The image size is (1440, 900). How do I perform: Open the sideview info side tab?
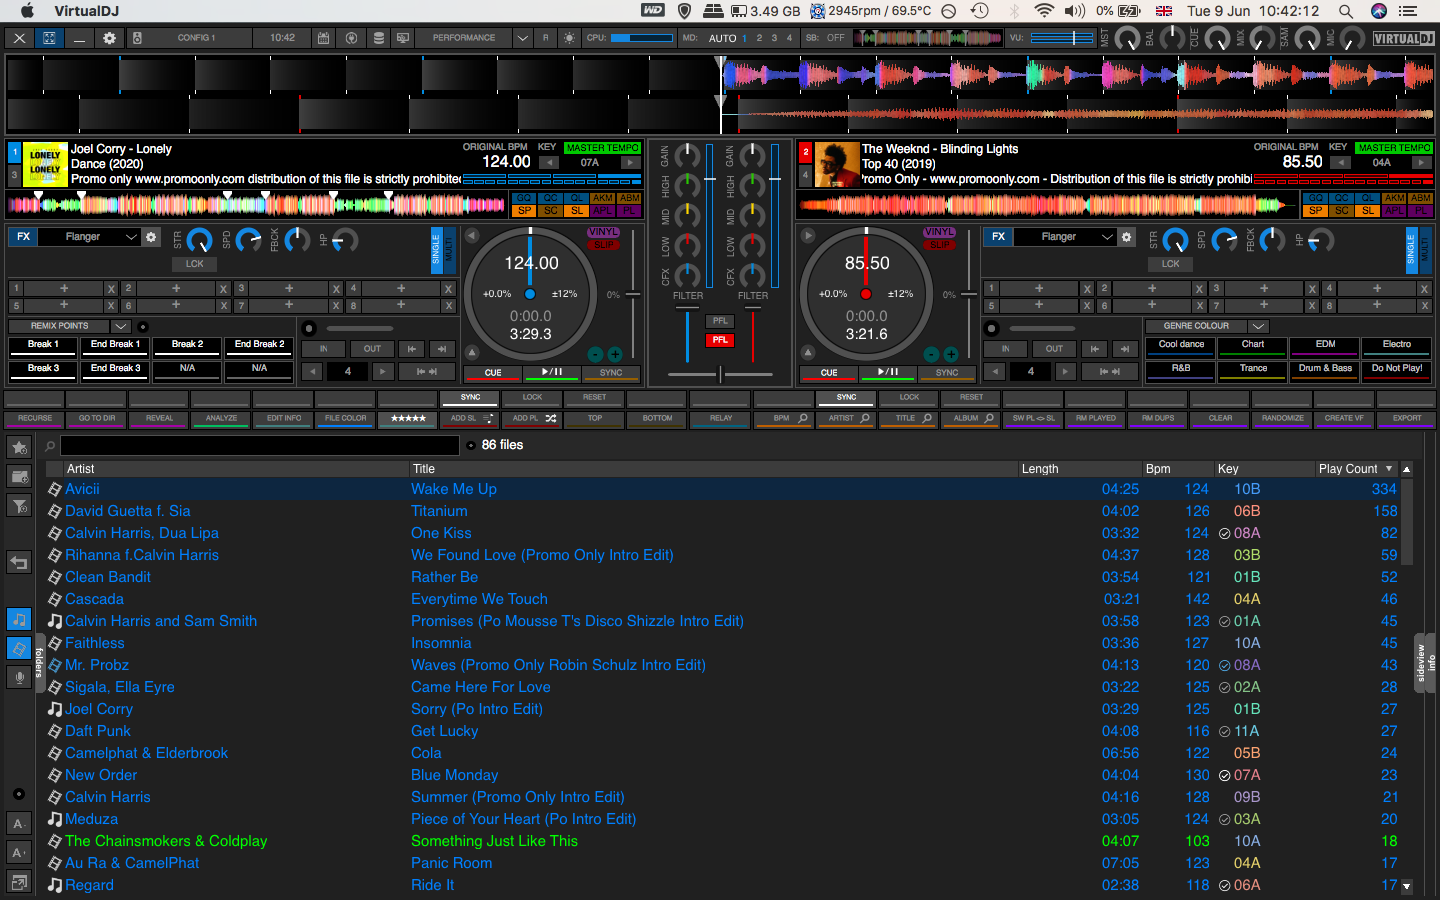[1425, 663]
